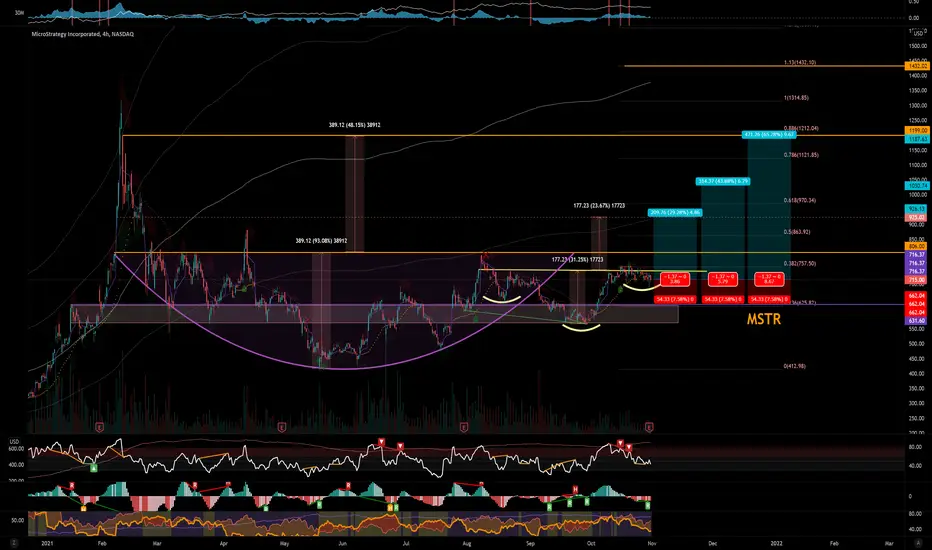Image resolution: width=932 pixels, height=550 pixels.
Task: Click the 209.76 (29.28%) long position target
Action: point(675,212)
